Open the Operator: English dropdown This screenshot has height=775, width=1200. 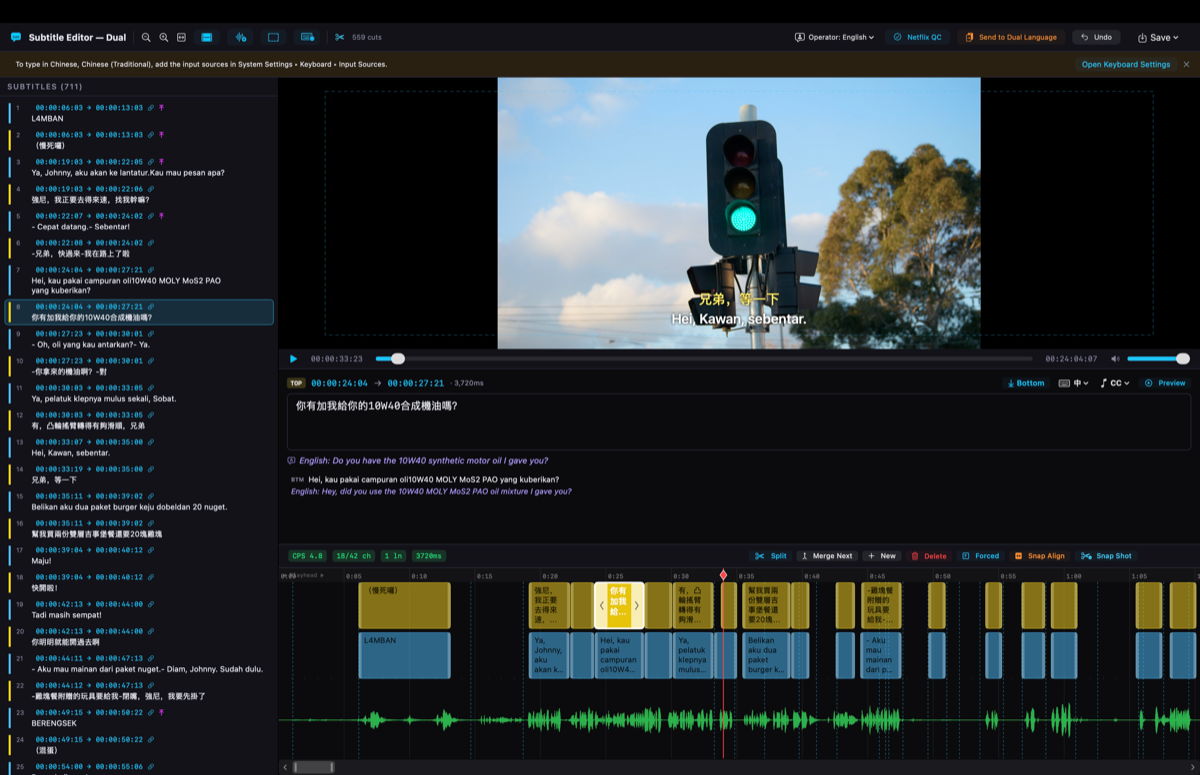point(834,37)
